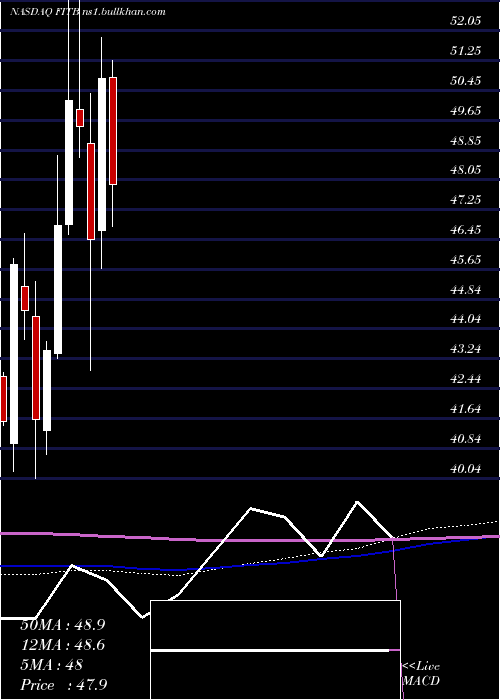Viewport: 500px width, 700px height.
Task: Click the 40.04 price axis label
Action: pyautogui.click(x=466, y=468)
